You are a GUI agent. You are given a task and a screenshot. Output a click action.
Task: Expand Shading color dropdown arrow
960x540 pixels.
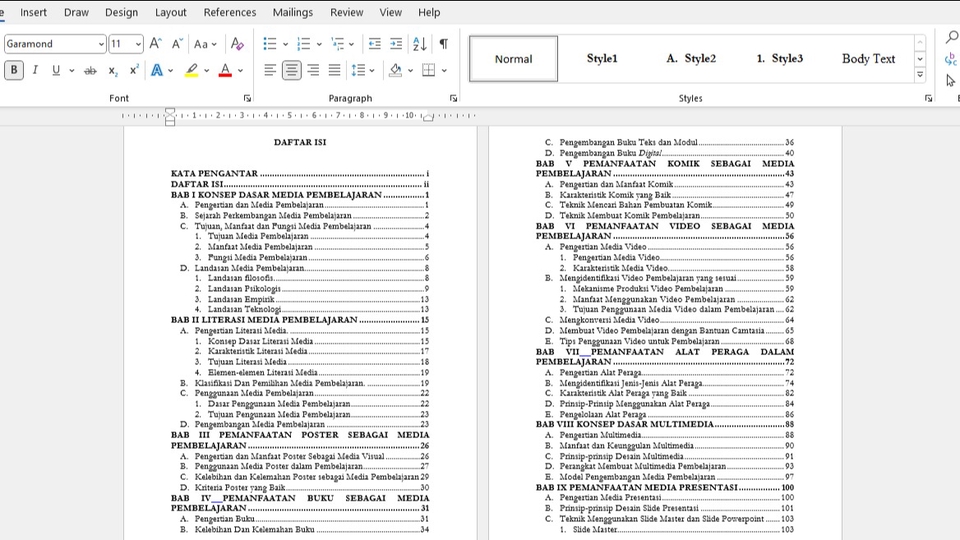pyautogui.click(x=410, y=70)
